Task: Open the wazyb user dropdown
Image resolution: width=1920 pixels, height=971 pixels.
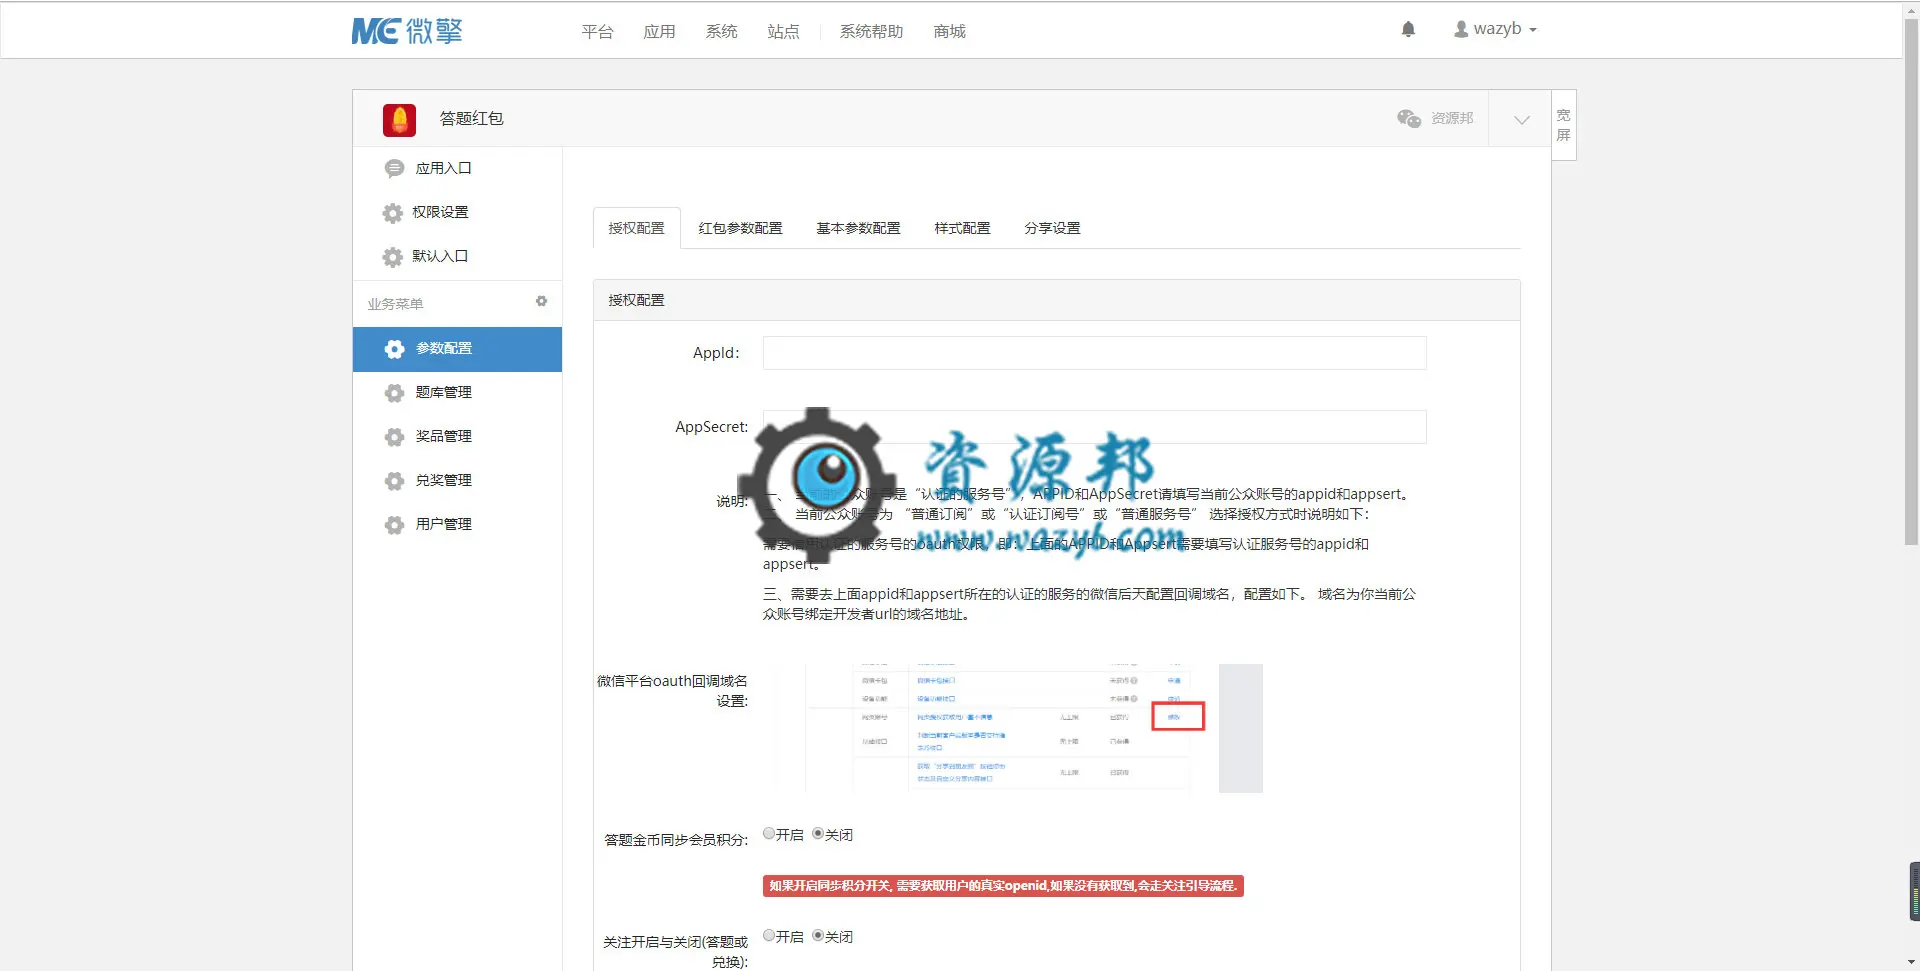Action: (1495, 29)
